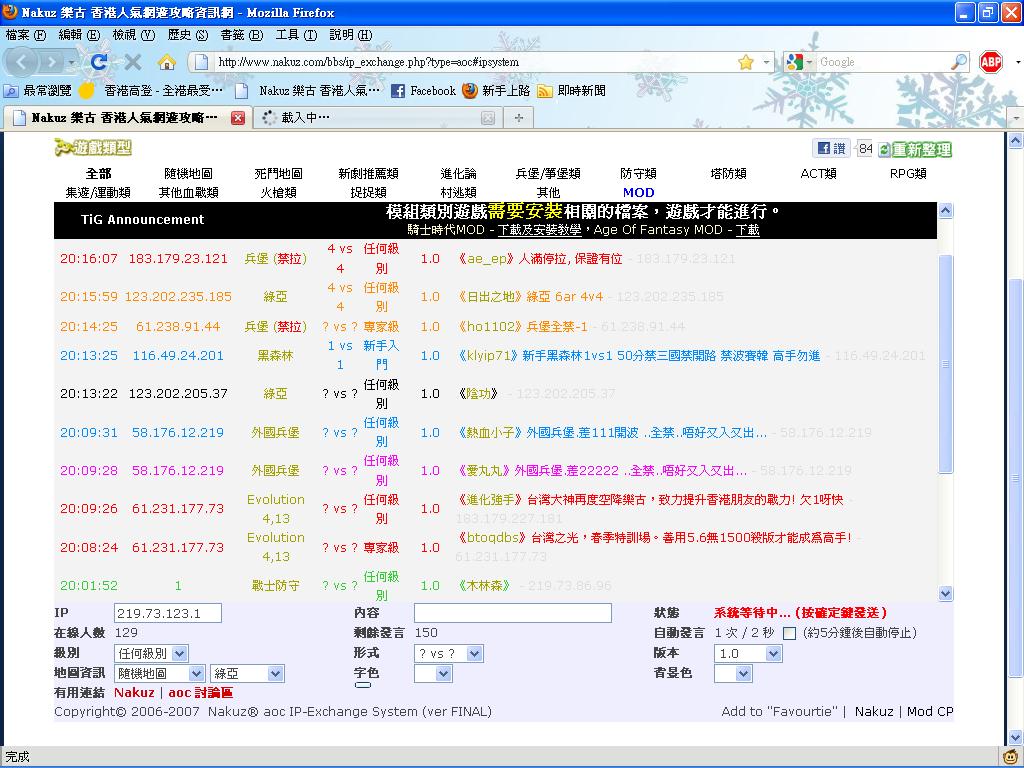Viewport: 1024px width, 768px height.
Task: Open the 版本 version dropdown showing 1.0
Action: (x=747, y=653)
